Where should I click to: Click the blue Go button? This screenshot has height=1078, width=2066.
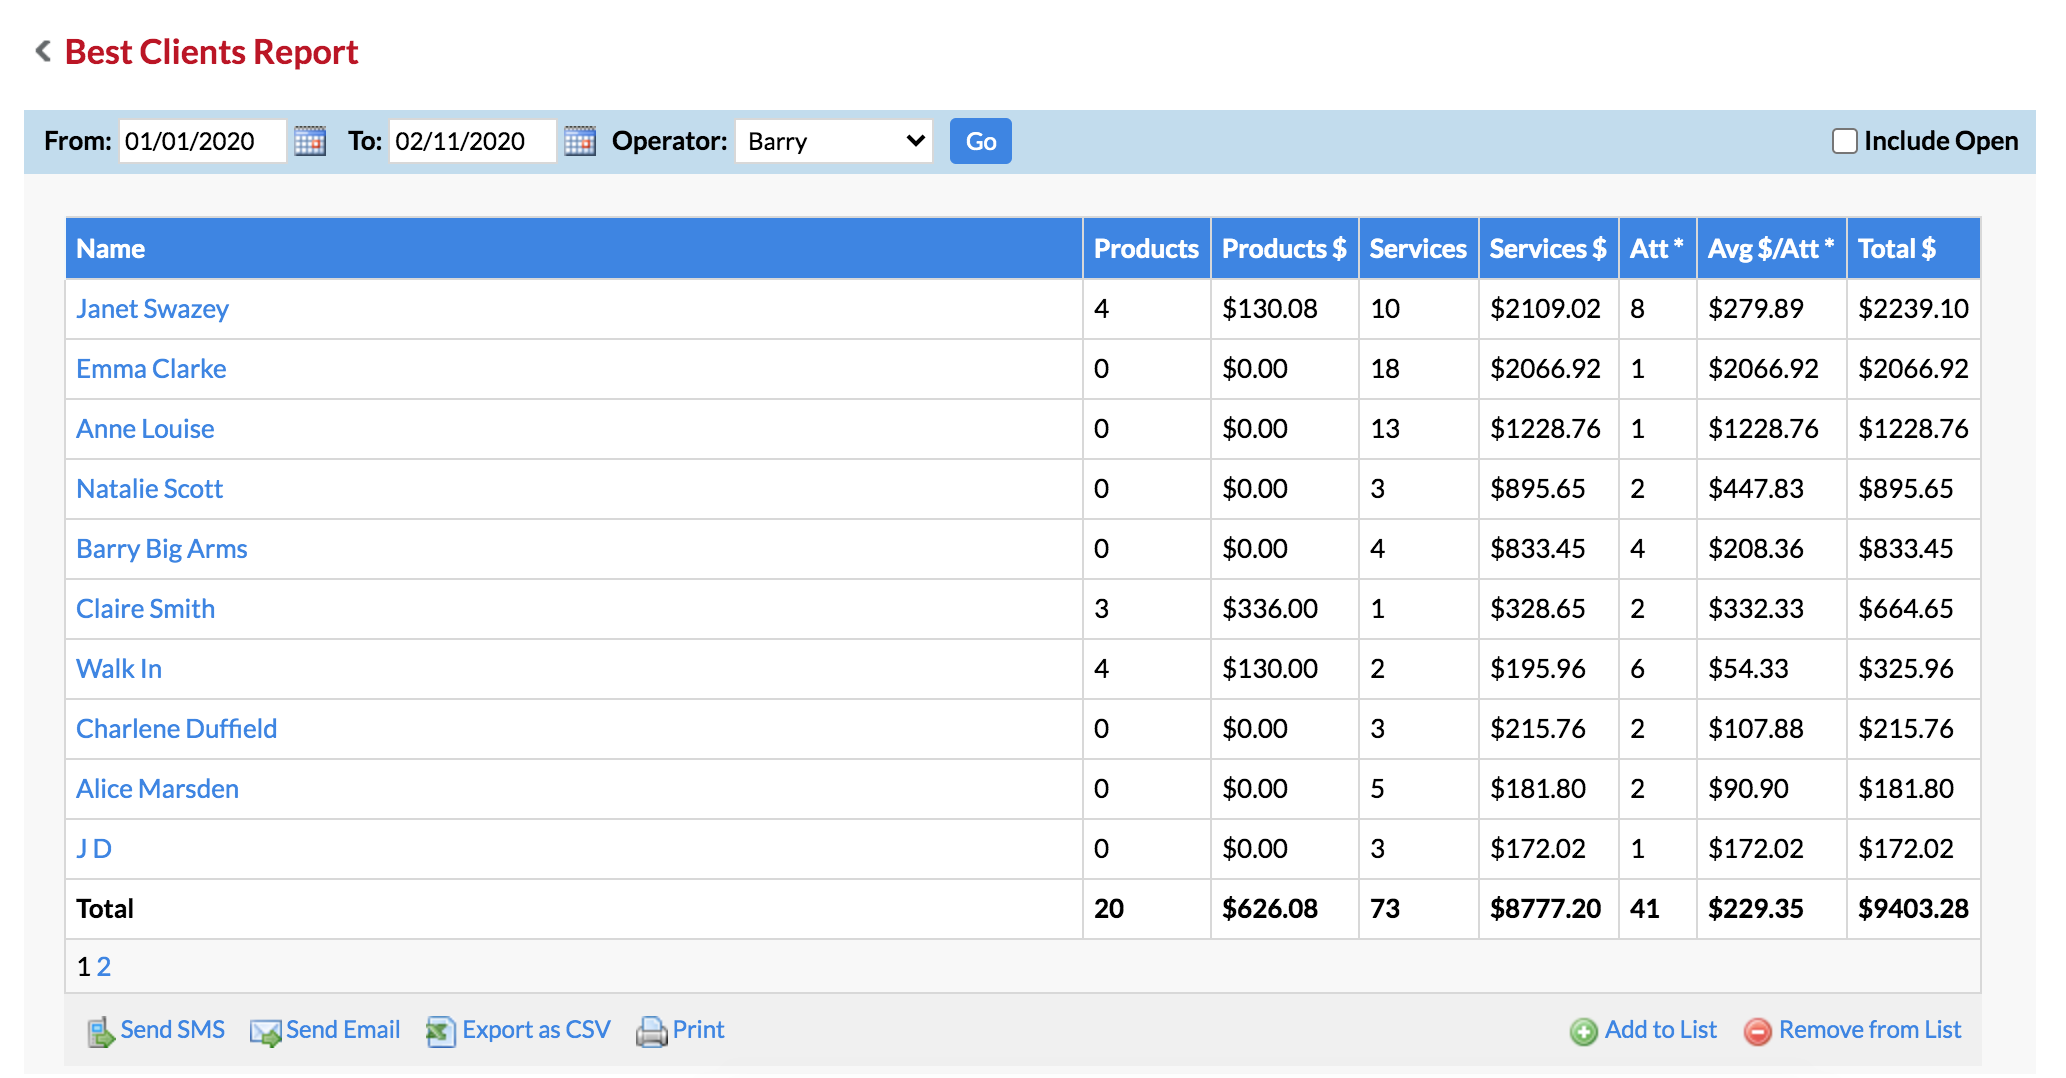click(x=981, y=141)
